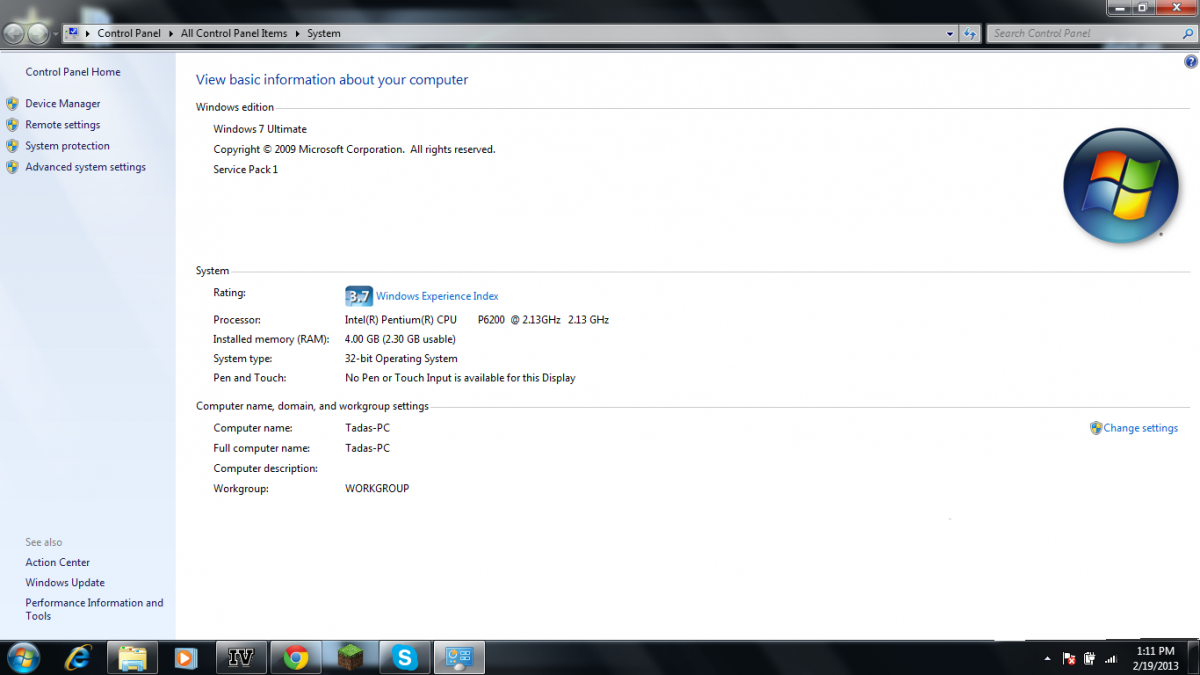Image resolution: width=1200 pixels, height=675 pixels.
Task: Select the Control Panel taskbar button
Action: (459, 657)
